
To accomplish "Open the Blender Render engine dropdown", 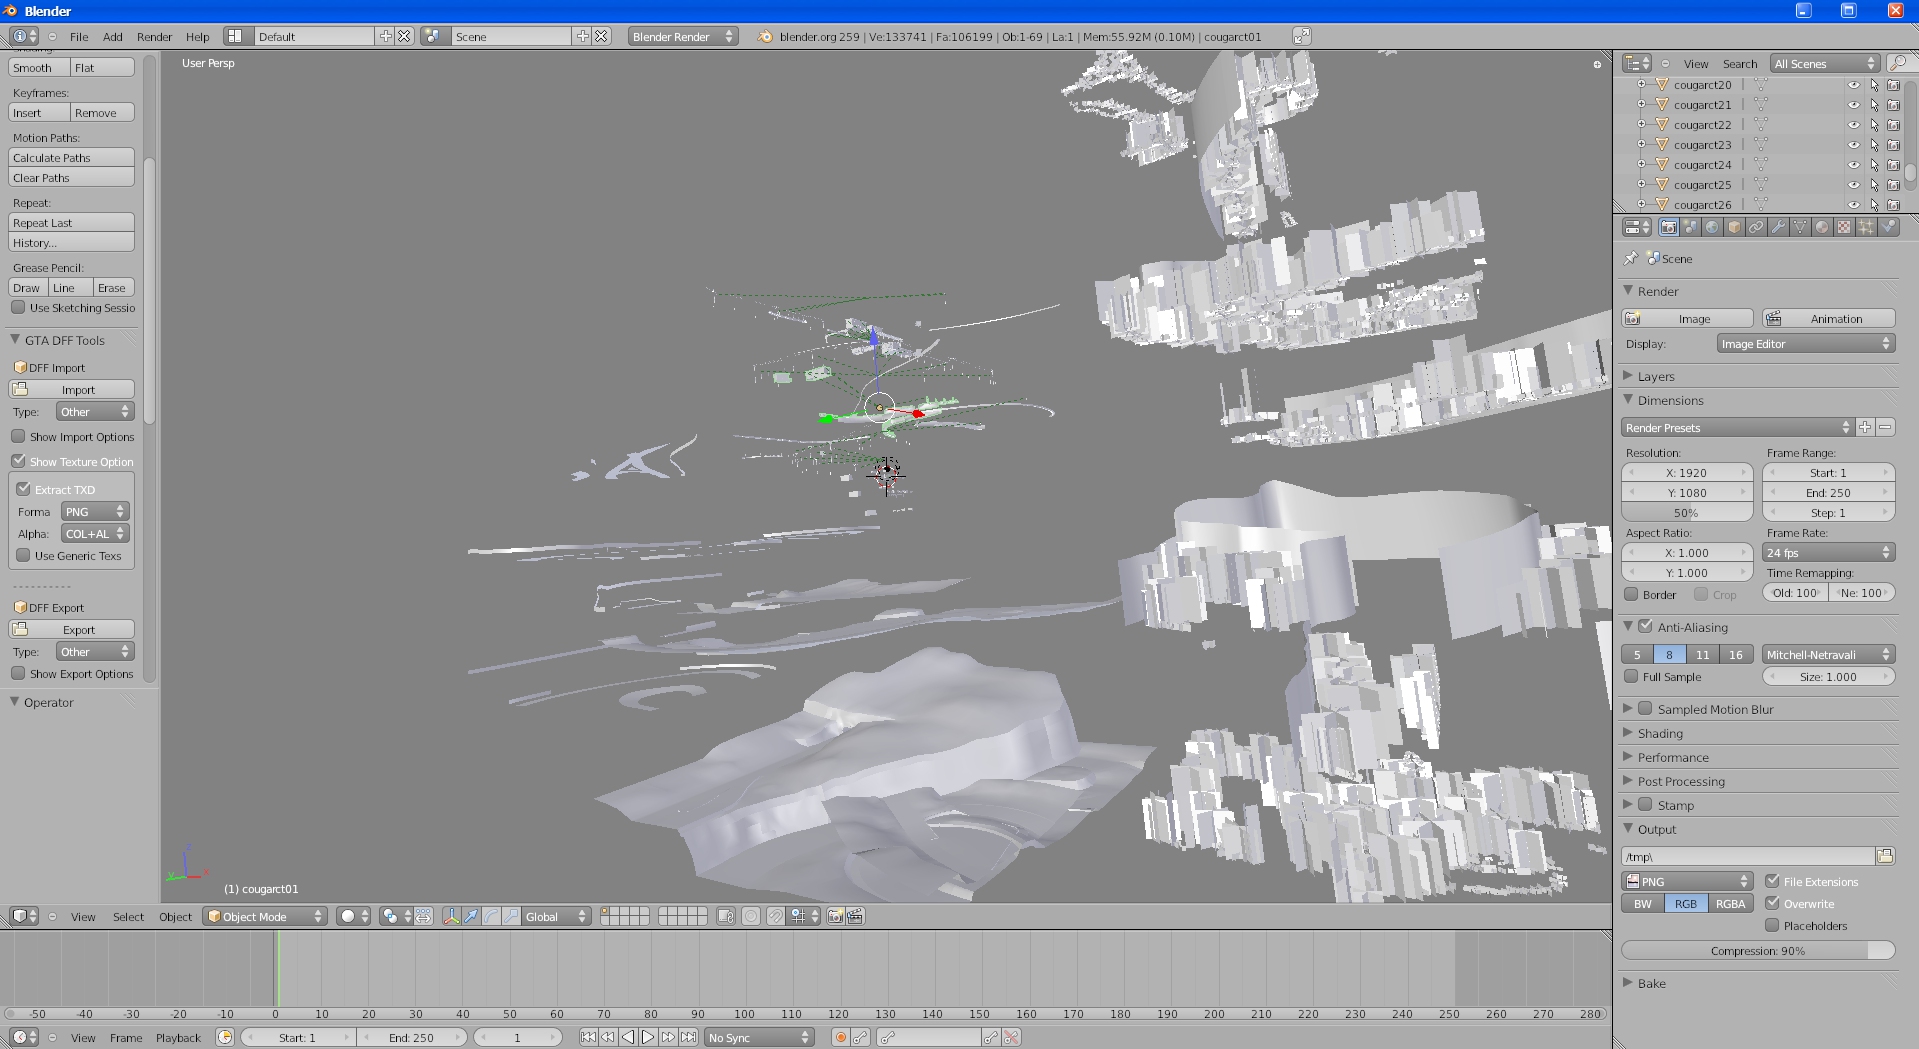I will (683, 36).
